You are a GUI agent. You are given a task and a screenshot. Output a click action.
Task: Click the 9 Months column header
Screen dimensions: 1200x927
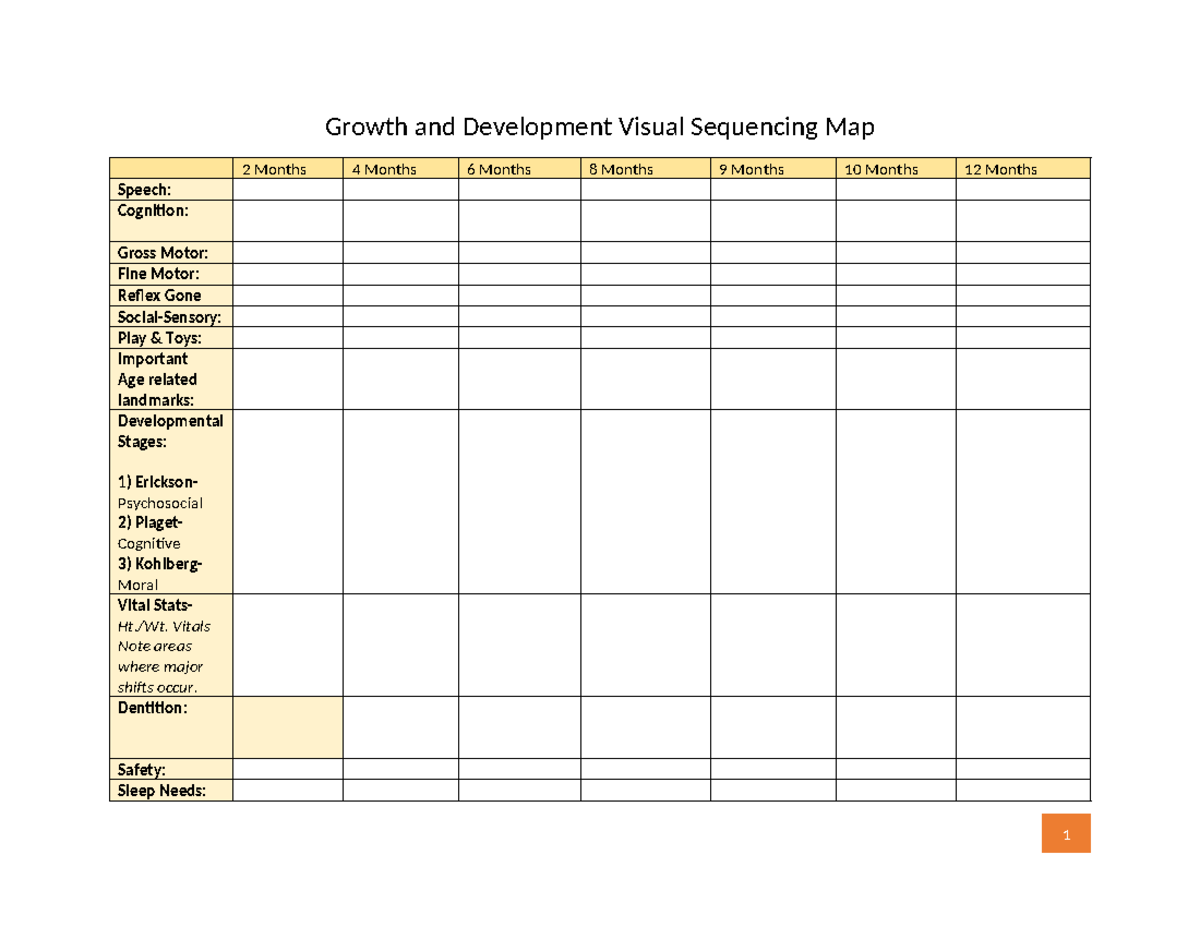pos(751,169)
